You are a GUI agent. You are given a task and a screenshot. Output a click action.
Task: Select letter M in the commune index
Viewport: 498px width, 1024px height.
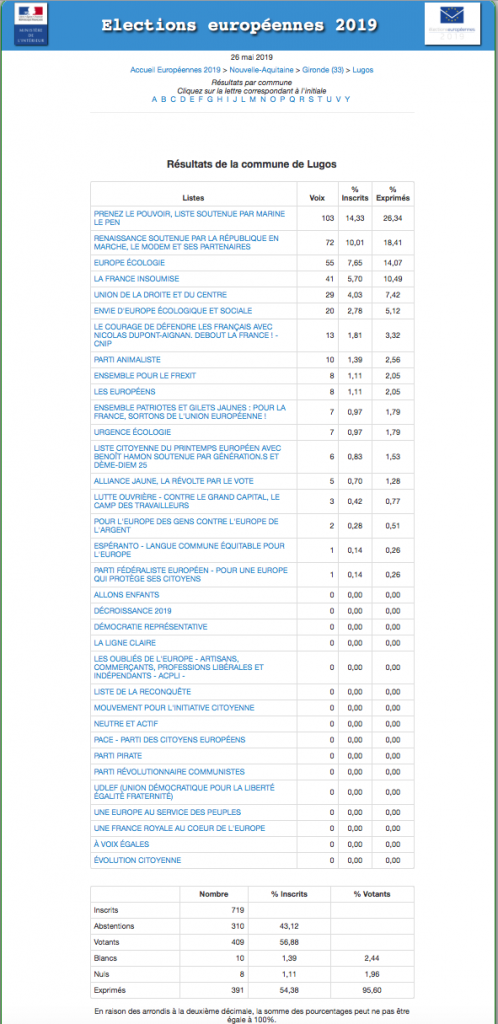coord(253,99)
